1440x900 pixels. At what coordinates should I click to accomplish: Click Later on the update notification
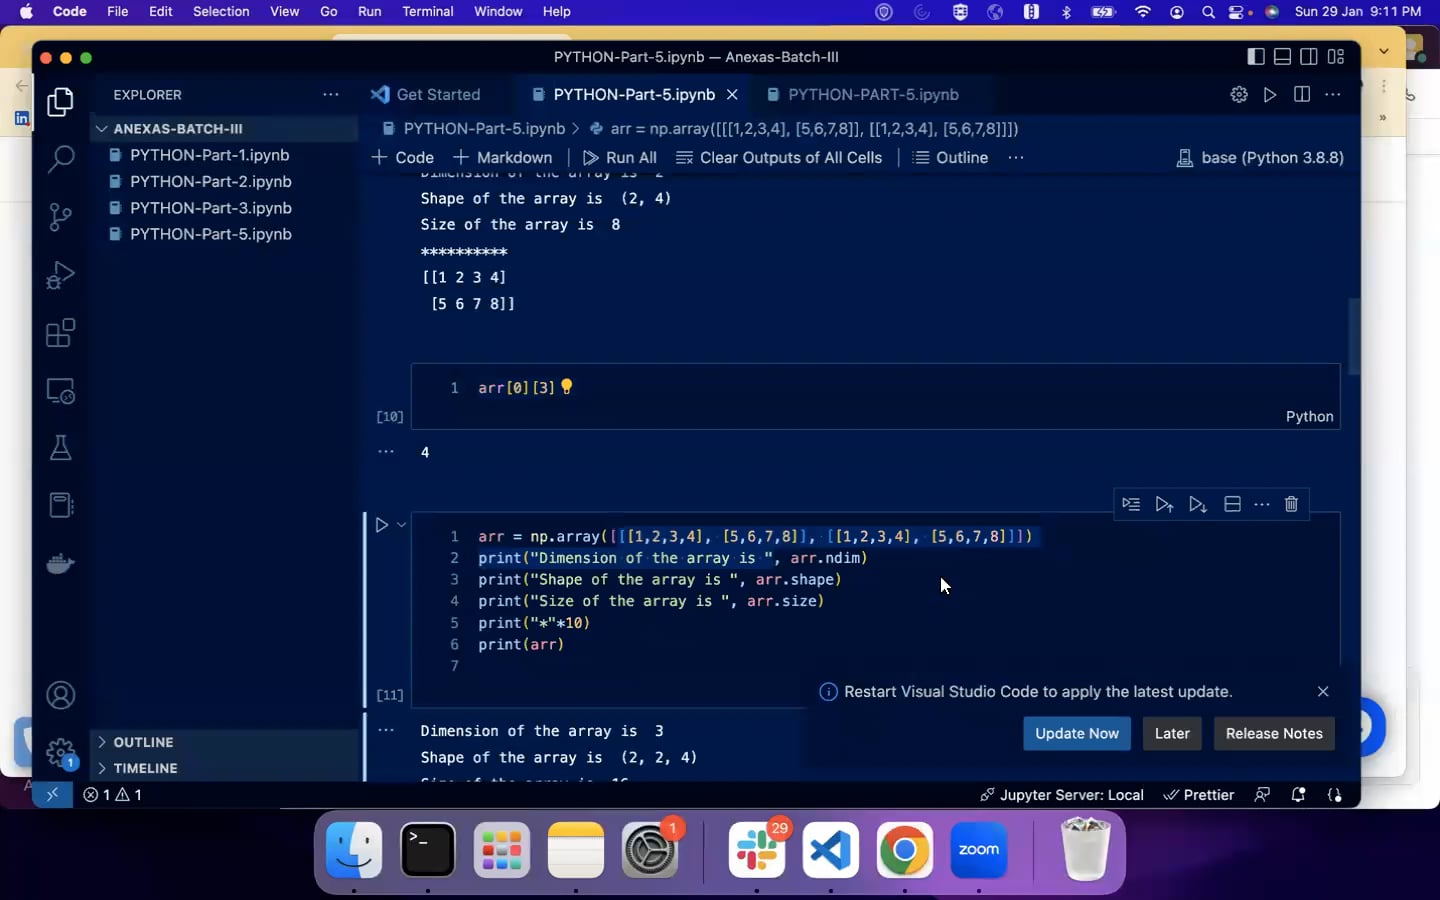coord(1172,733)
